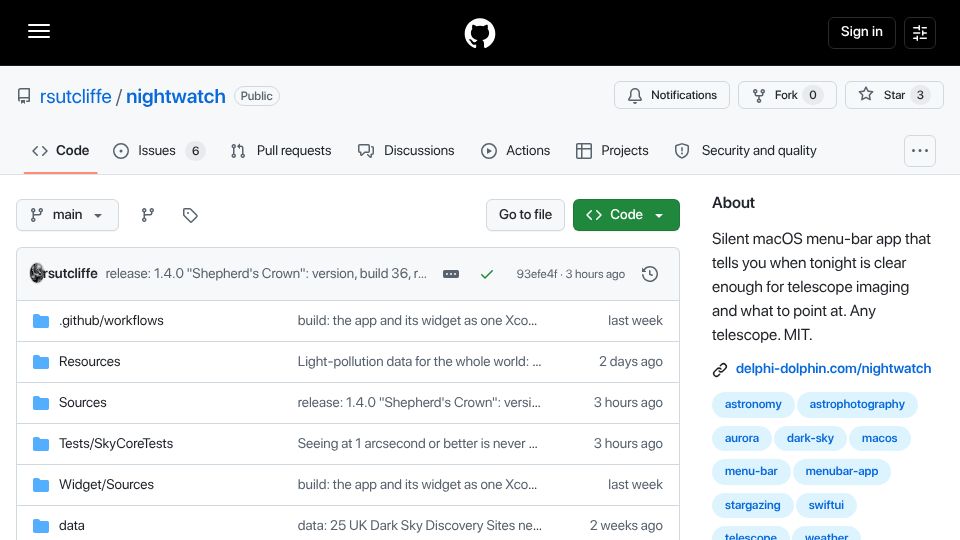Open the Tests/SkyCoreTests folder
Viewport: 960px width, 540px height.
116,444
